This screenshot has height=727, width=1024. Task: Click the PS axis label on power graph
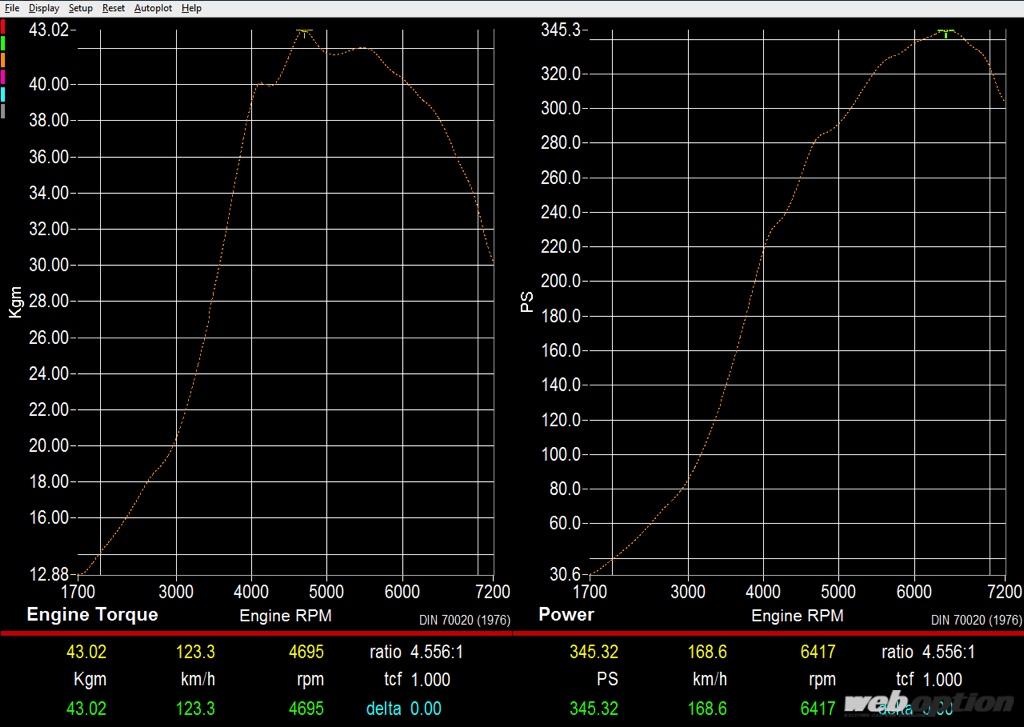(527, 300)
